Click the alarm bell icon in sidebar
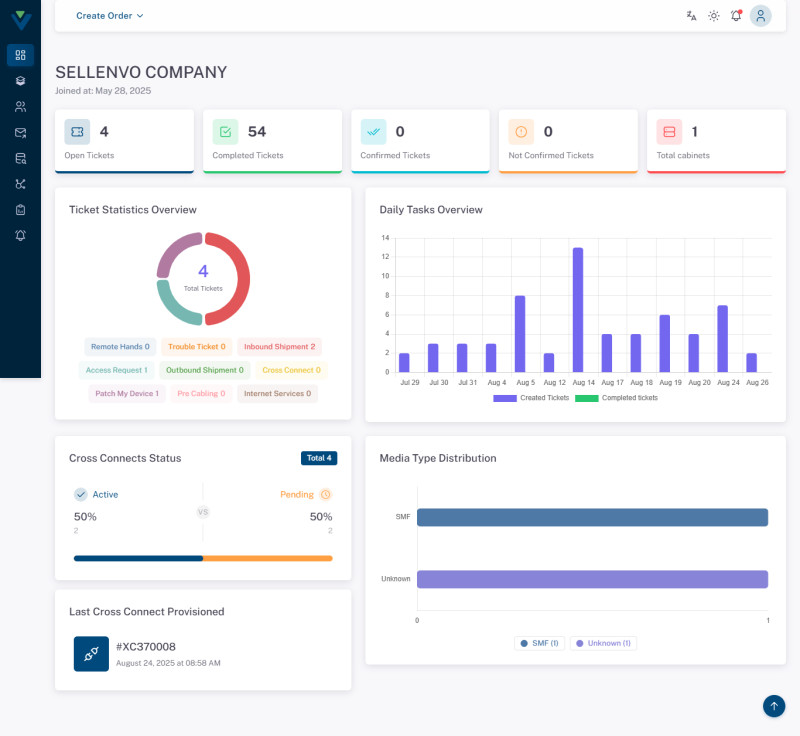Viewport: 800px width, 736px height. pos(20,236)
